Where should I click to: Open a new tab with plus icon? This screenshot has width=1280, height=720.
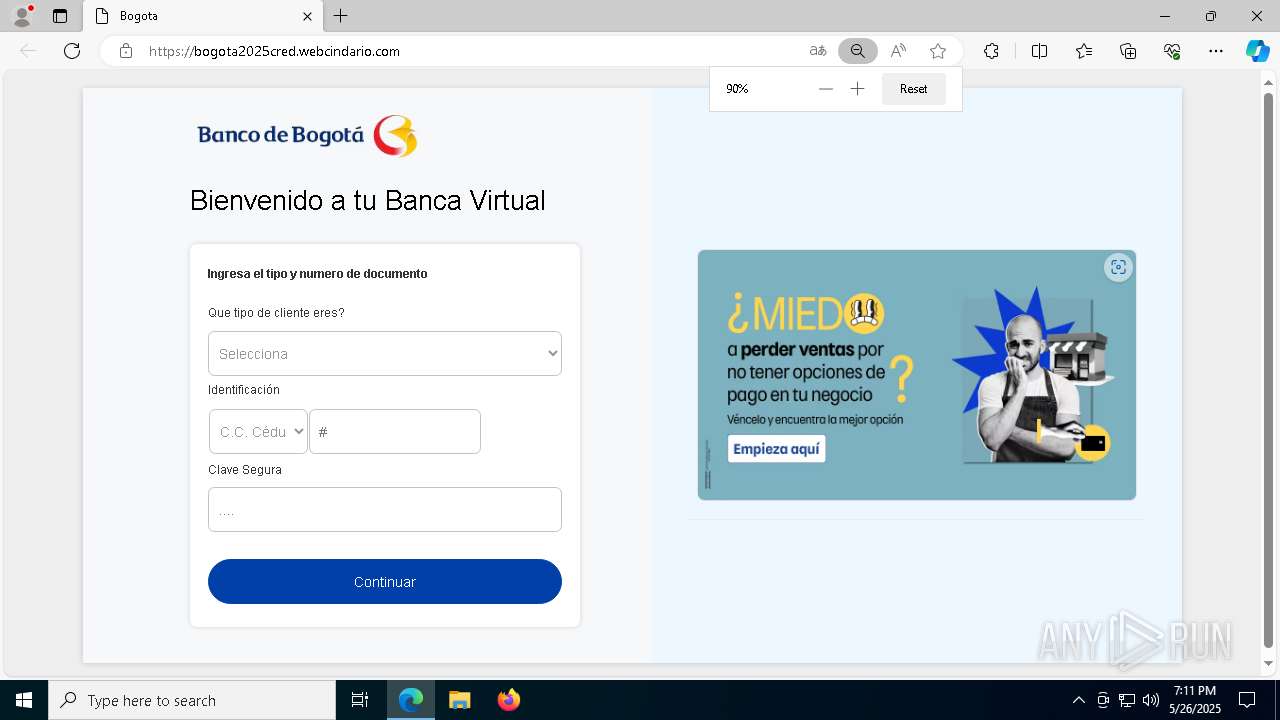(341, 16)
